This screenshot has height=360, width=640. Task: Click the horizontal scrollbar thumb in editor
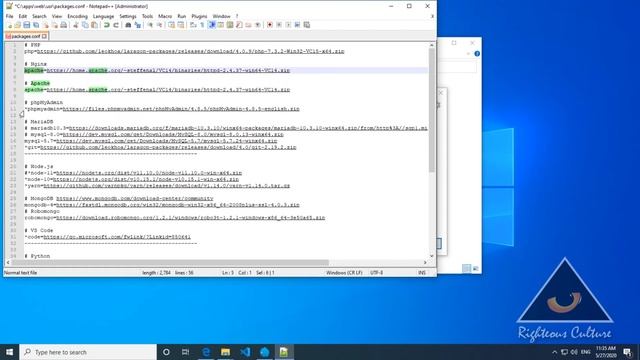click(170, 262)
